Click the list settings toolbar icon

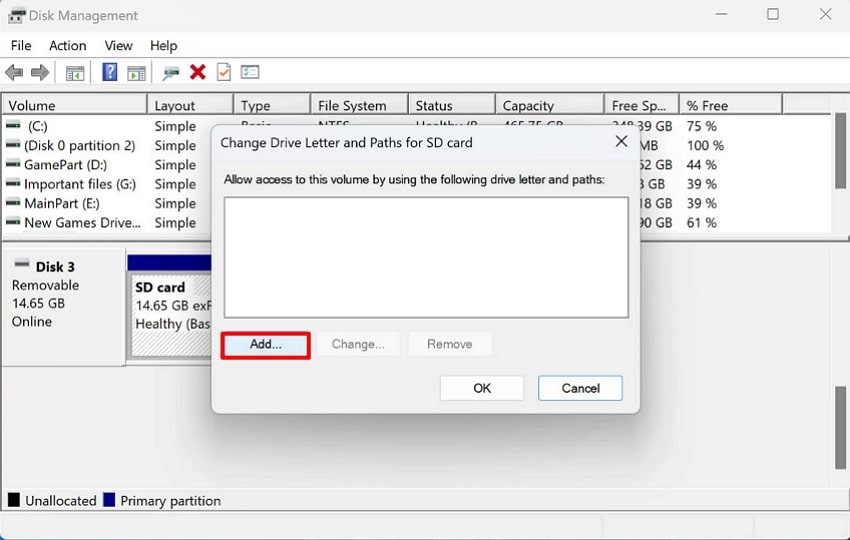pyautogui.click(x=250, y=72)
